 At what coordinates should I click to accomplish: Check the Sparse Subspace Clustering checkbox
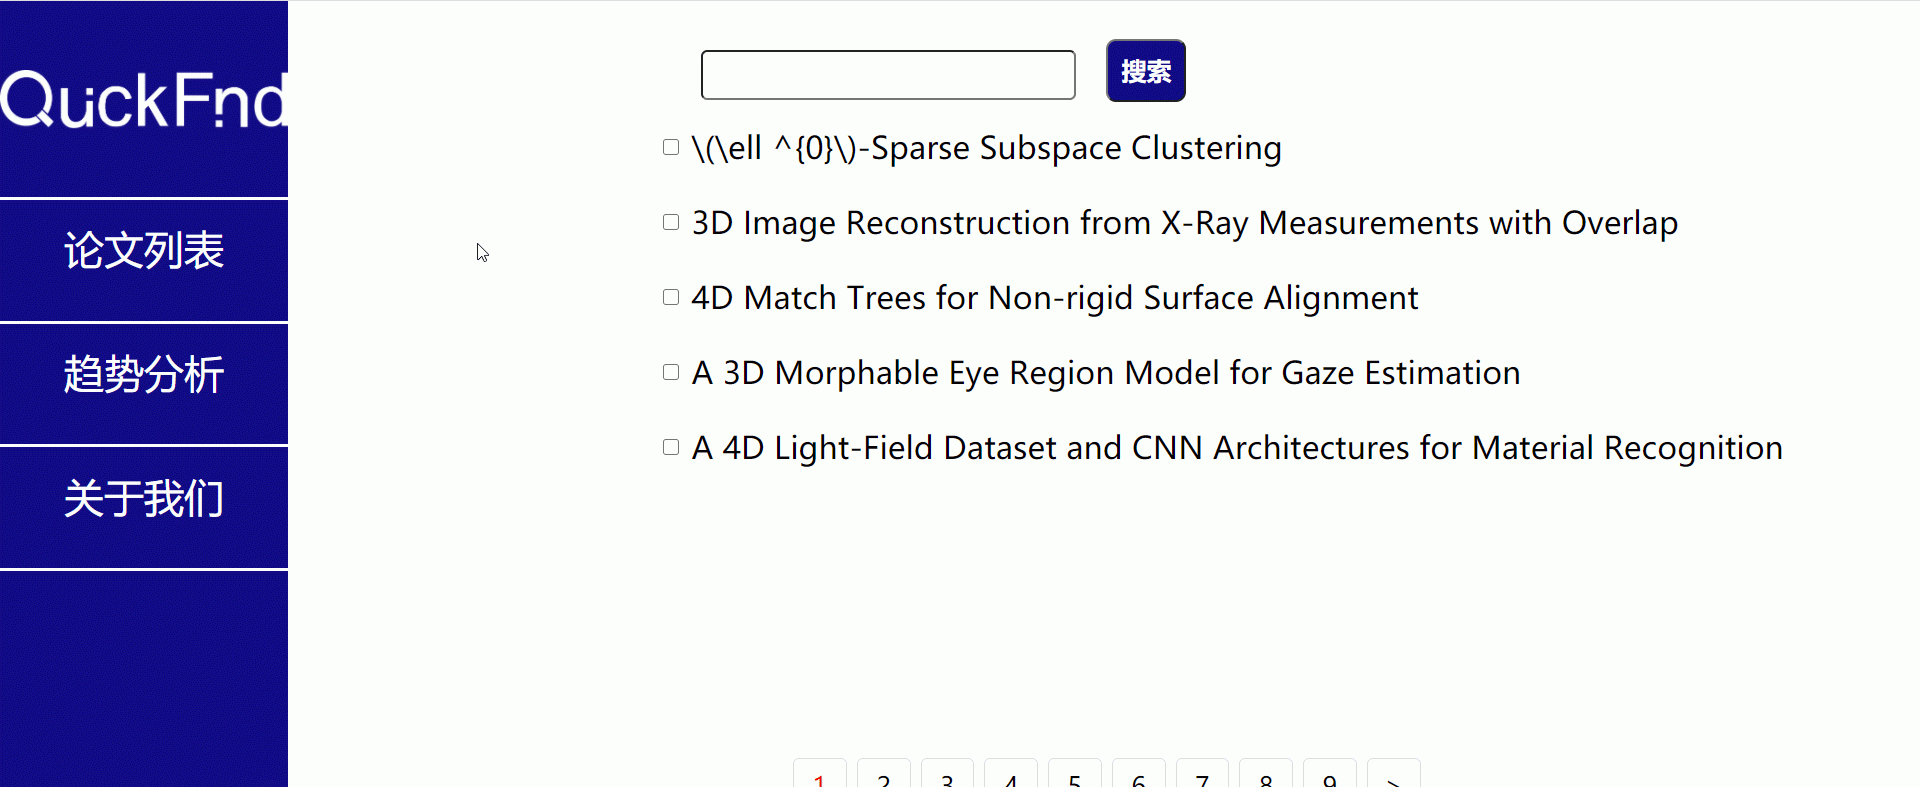click(671, 147)
